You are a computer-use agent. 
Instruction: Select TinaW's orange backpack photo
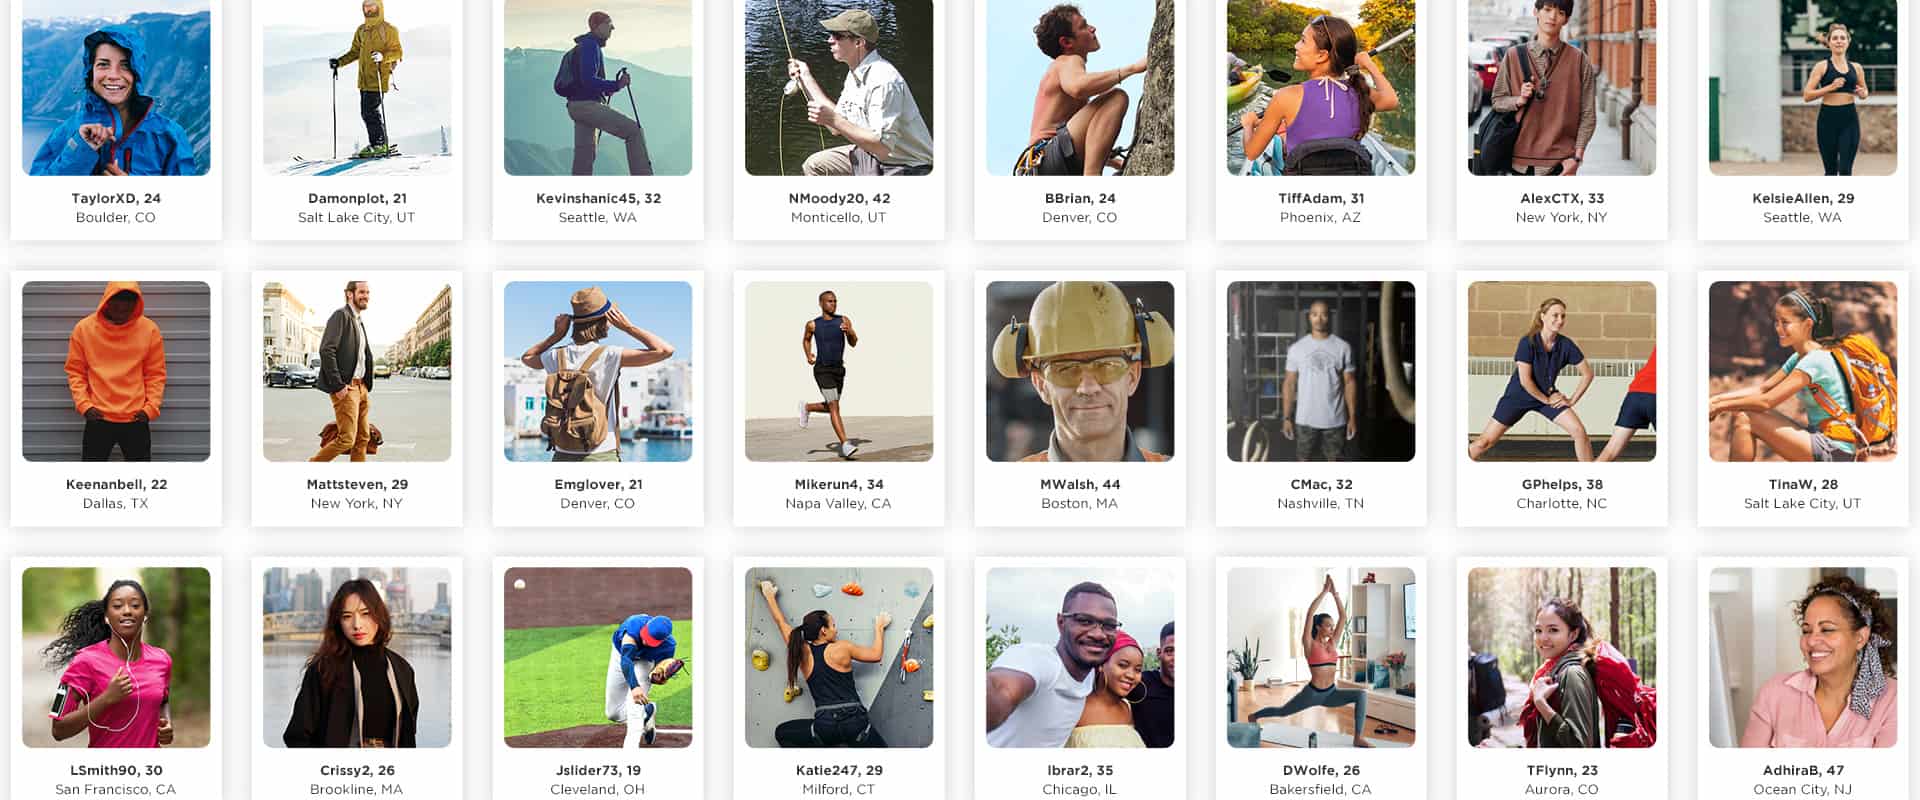pyautogui.click(x=1803, y=371)
